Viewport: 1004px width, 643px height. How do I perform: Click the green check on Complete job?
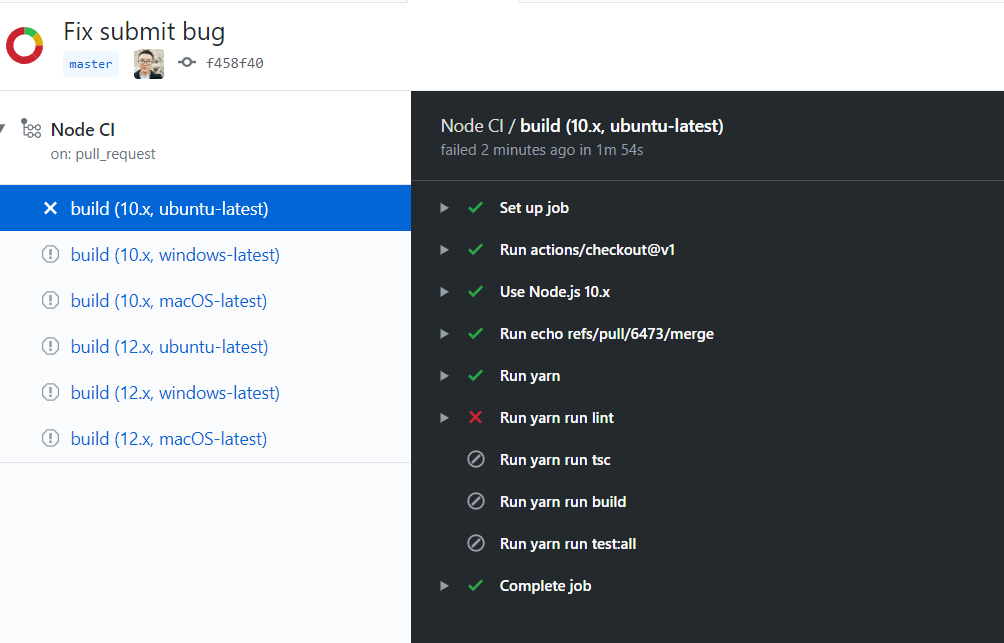pos(475,585)
